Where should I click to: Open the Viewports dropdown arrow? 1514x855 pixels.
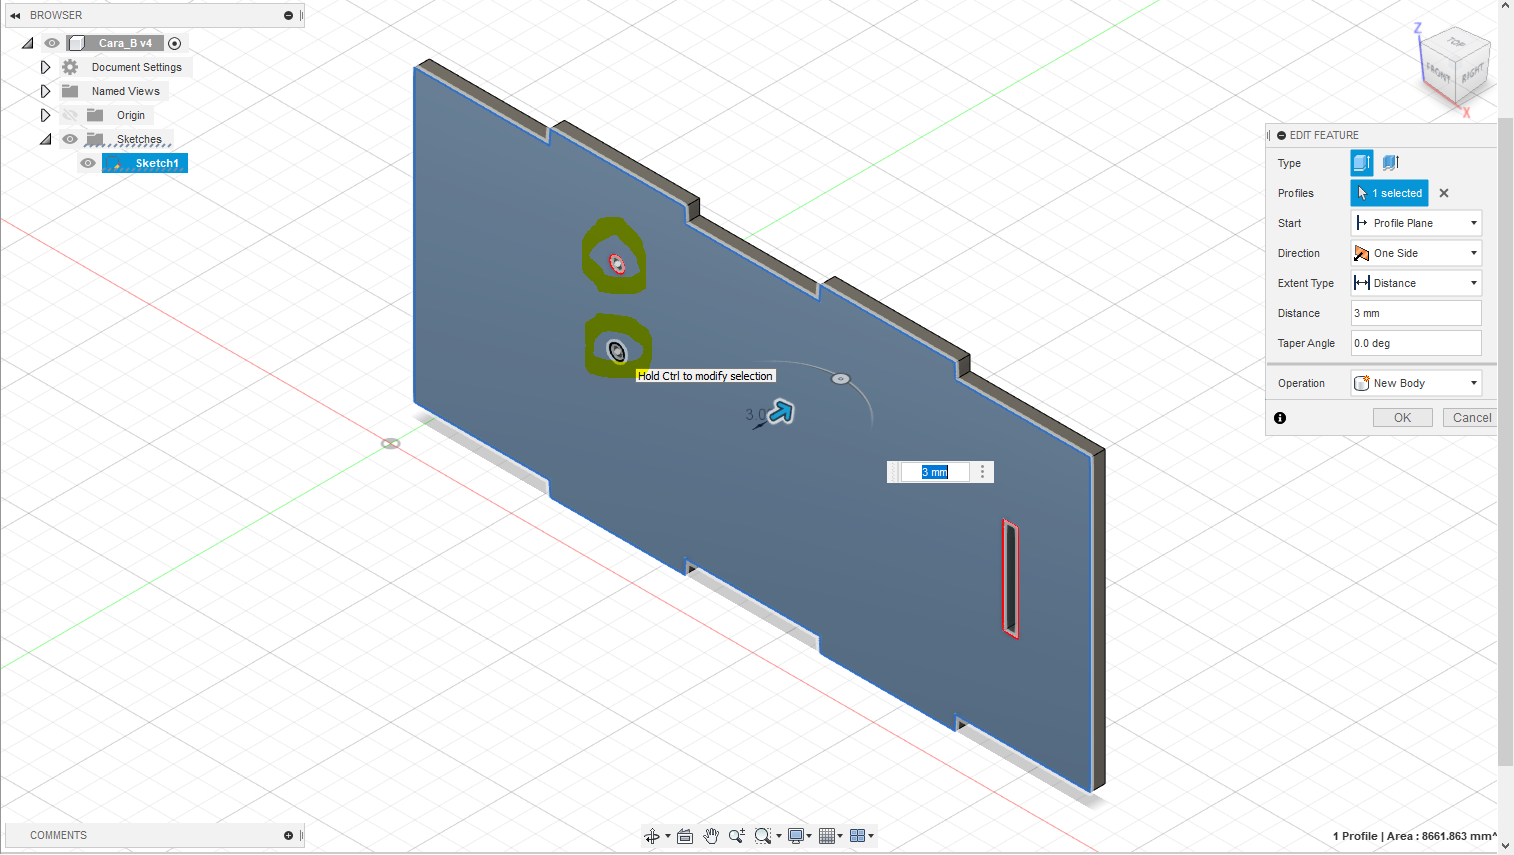871,836
